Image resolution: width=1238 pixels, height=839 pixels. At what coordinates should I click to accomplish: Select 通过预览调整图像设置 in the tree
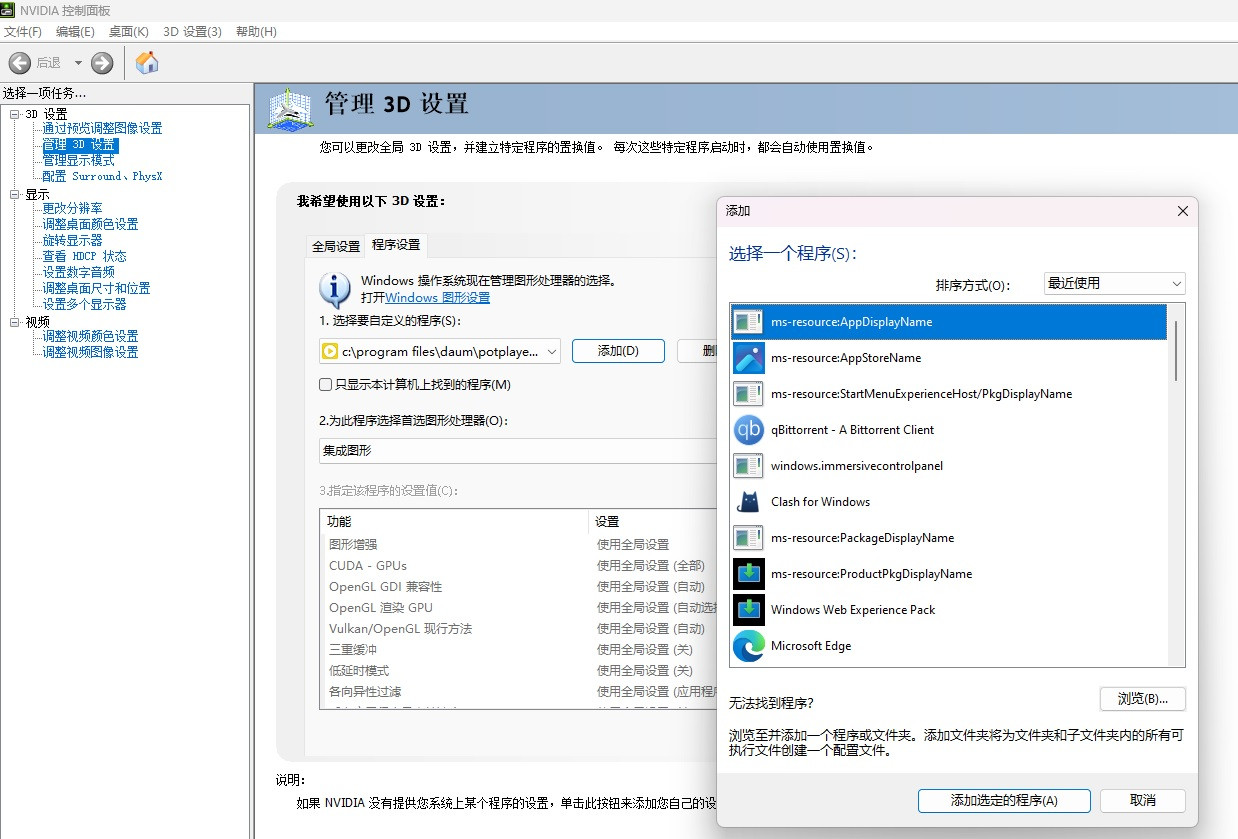tap(102, 128)
